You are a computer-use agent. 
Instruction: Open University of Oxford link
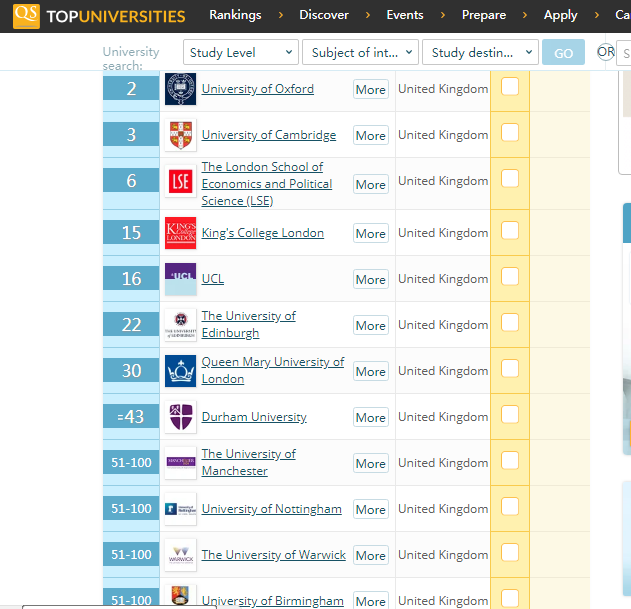pyautogui.click(x=258, y=89)
